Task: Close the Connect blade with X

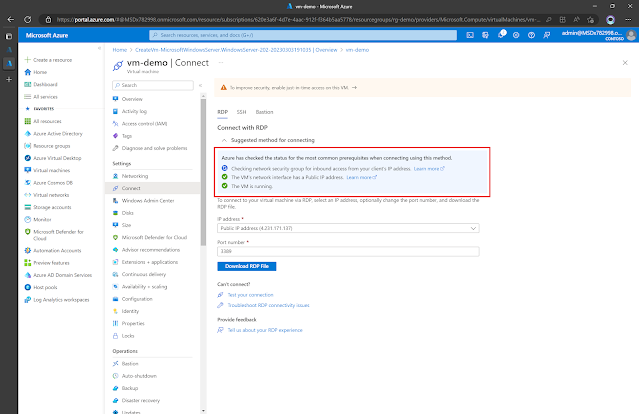Action: [625, 63]
